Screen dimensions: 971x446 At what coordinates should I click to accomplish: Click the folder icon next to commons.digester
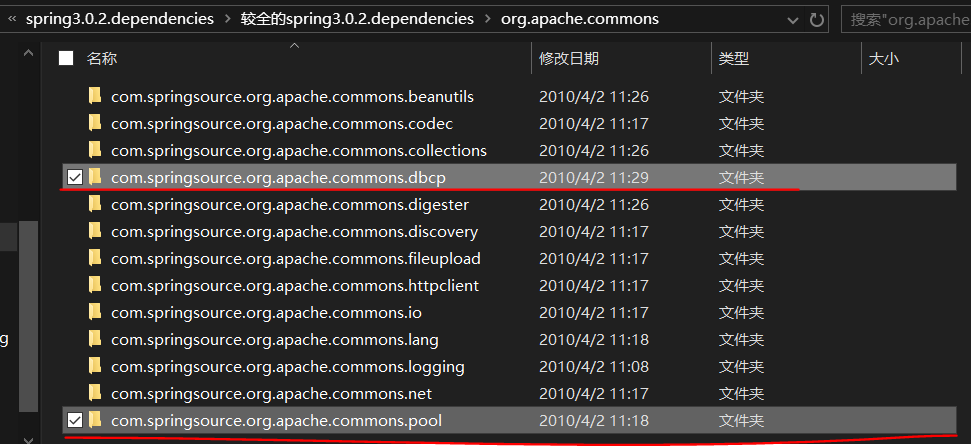click(x=95, y=204)
